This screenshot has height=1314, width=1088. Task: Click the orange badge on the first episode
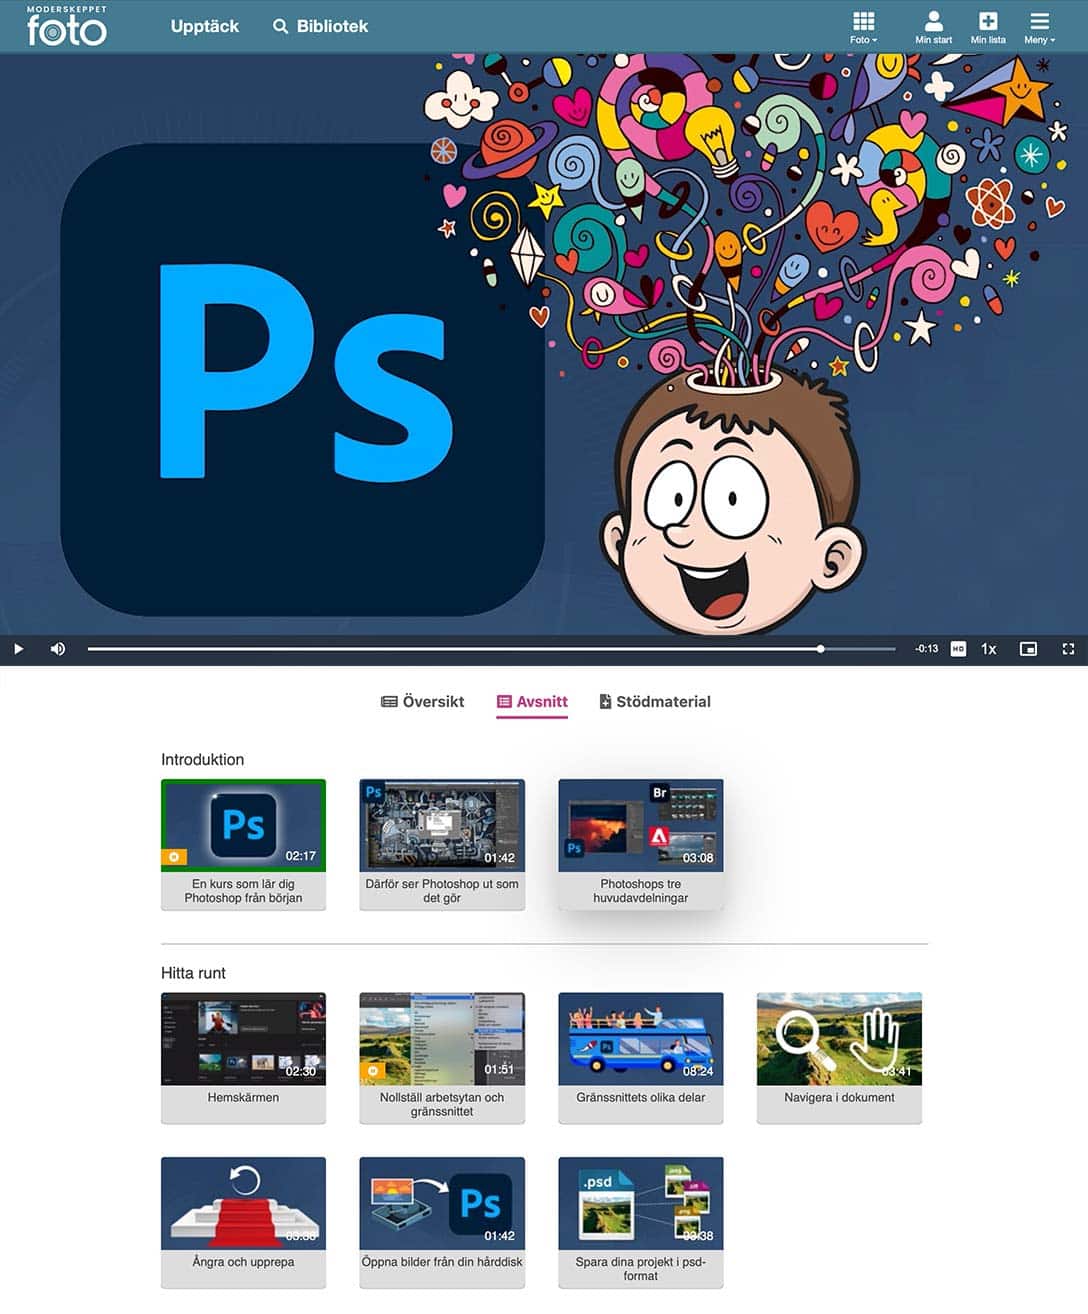coord(174,857)
